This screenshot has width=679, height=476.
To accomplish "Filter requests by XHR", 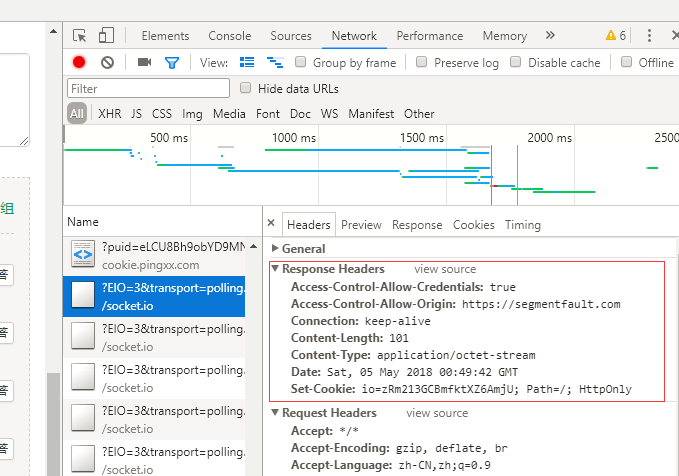I will coord(110,113).
